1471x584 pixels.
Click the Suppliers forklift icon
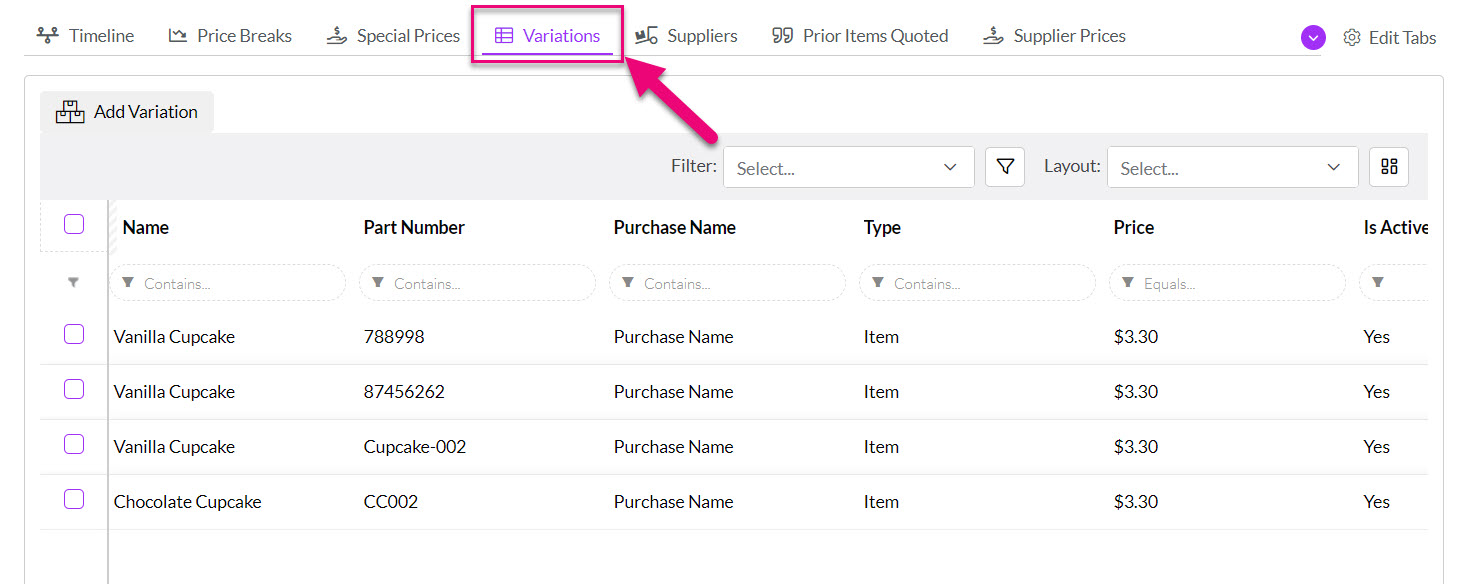point(647,36)
